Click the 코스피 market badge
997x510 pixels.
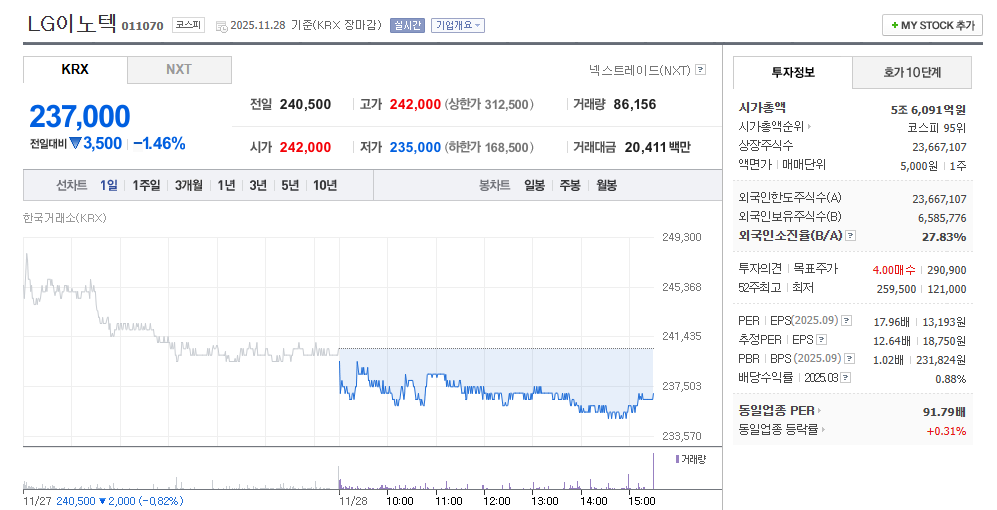pyautogui.click(x=188, y=25)
